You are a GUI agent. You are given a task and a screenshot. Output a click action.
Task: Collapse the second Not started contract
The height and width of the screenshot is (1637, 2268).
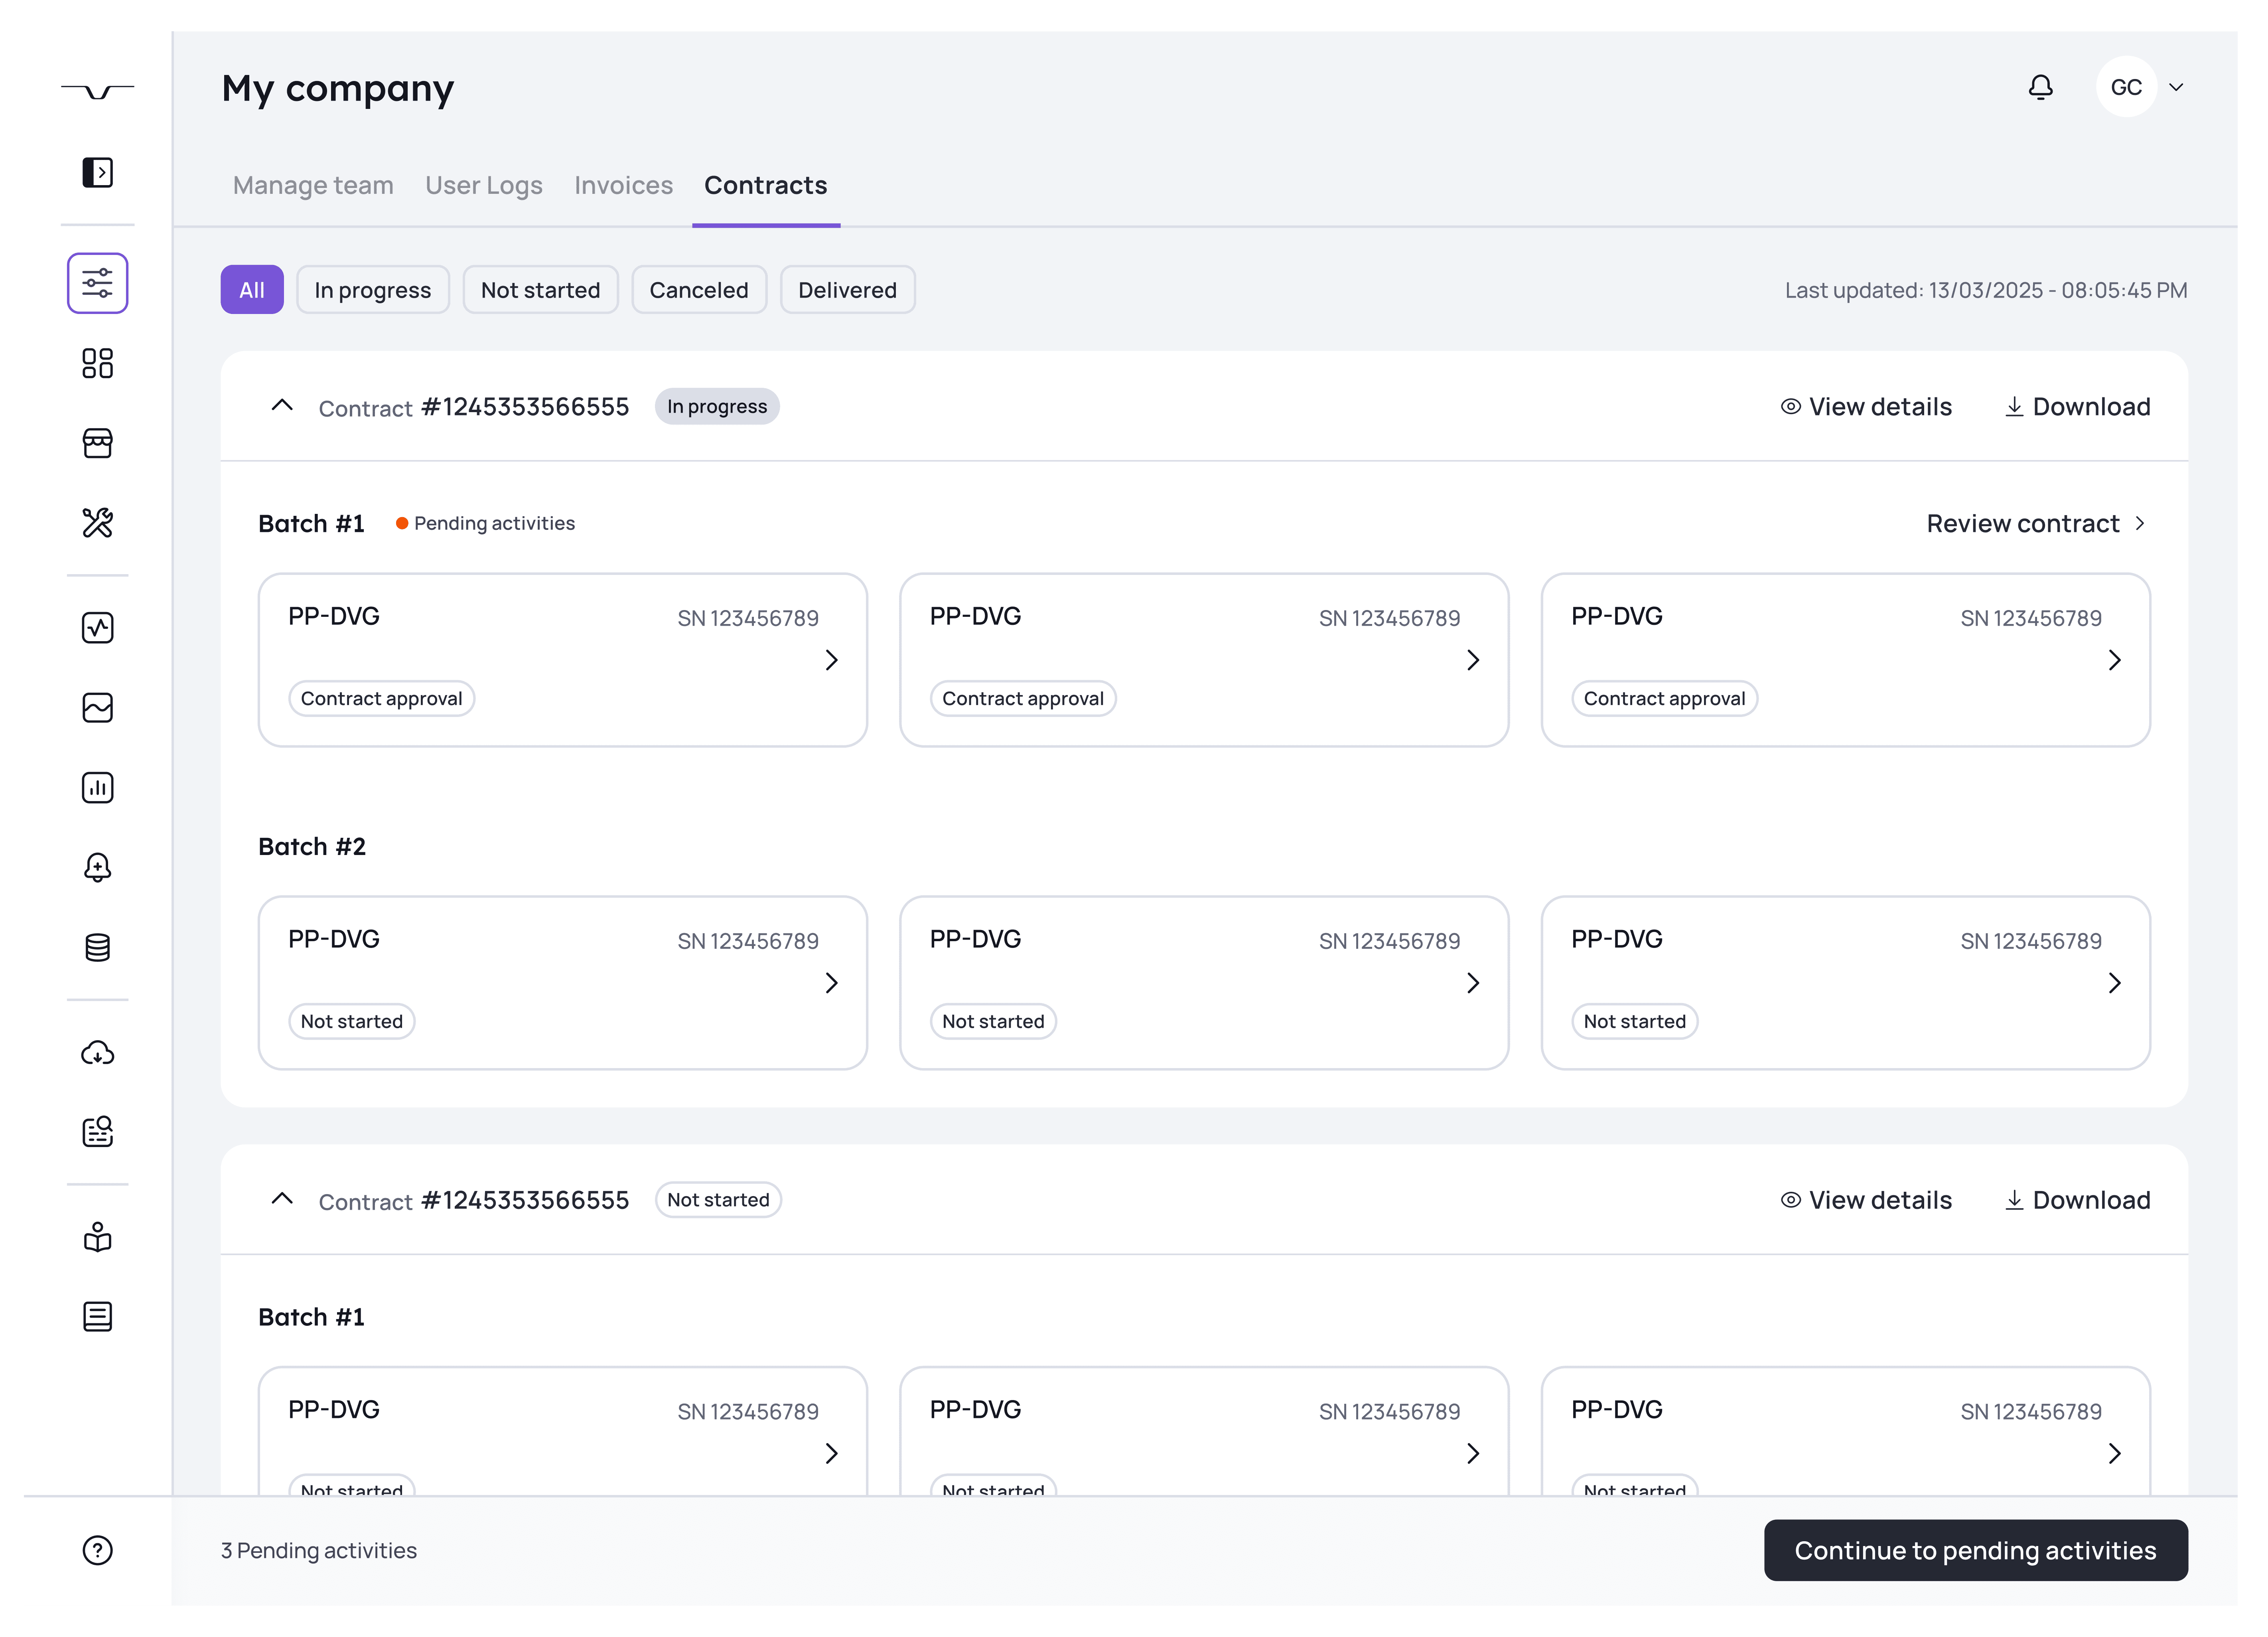[282, 1199]
